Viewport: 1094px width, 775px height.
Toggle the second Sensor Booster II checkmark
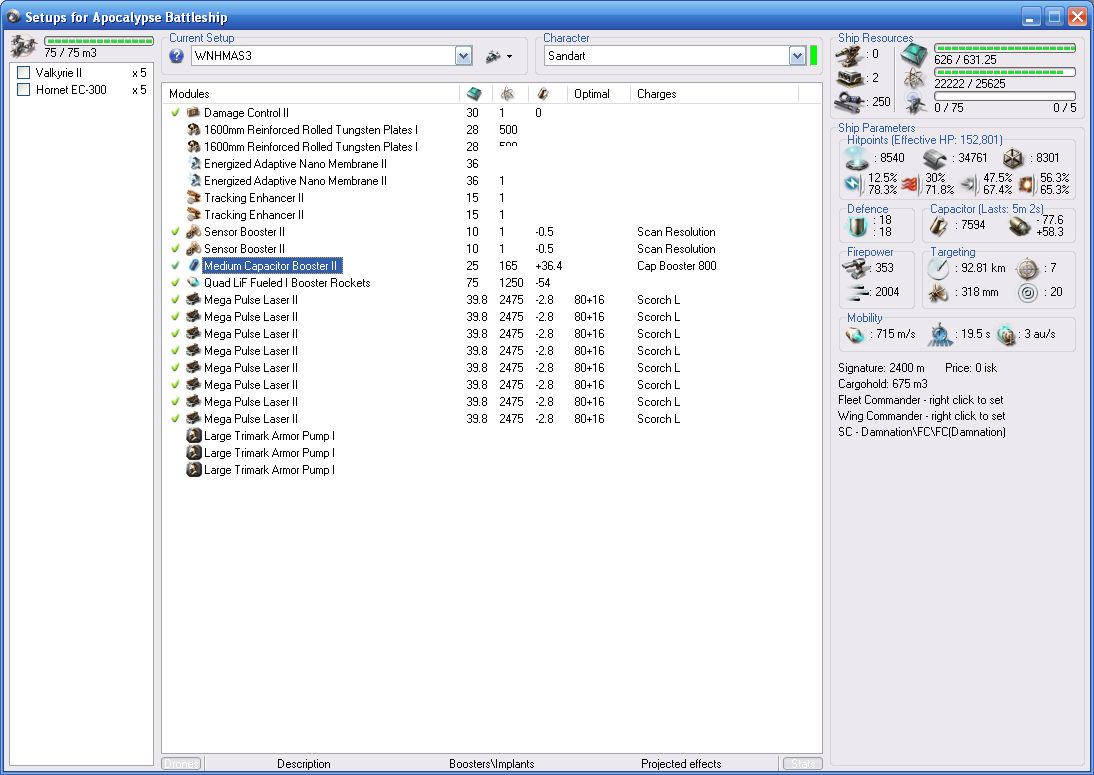(x=175, y=248)
